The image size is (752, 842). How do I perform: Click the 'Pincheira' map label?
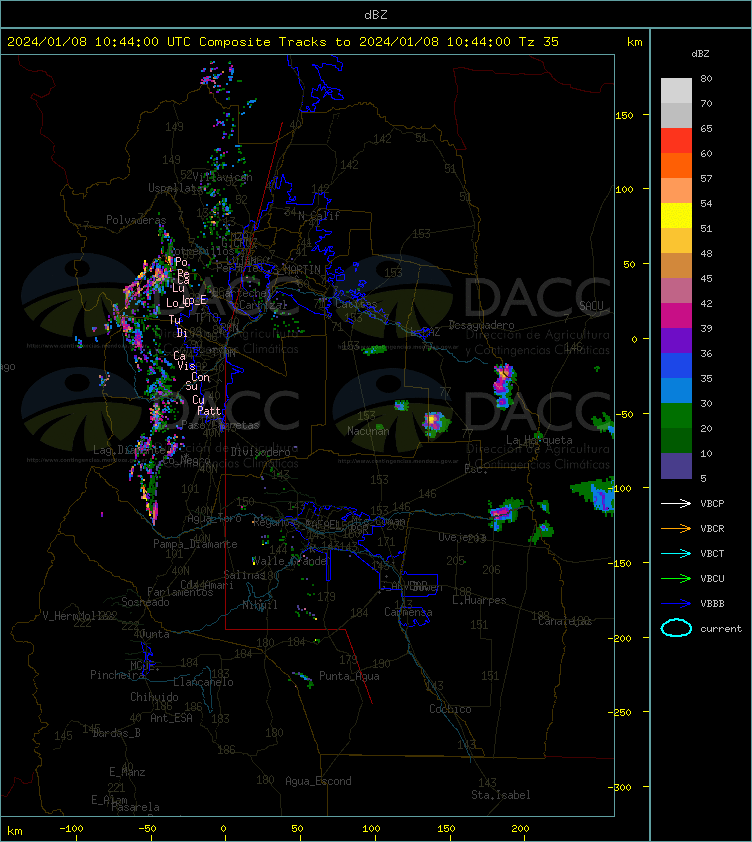tap(117, 674)
